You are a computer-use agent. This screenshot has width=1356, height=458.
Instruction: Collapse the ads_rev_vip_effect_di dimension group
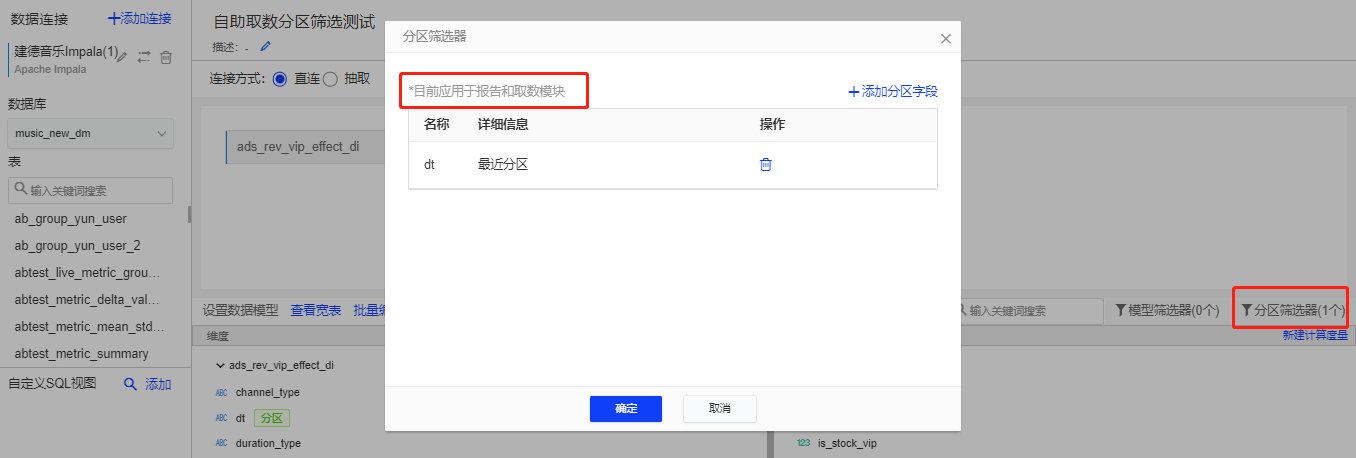(x=220, y=366)
